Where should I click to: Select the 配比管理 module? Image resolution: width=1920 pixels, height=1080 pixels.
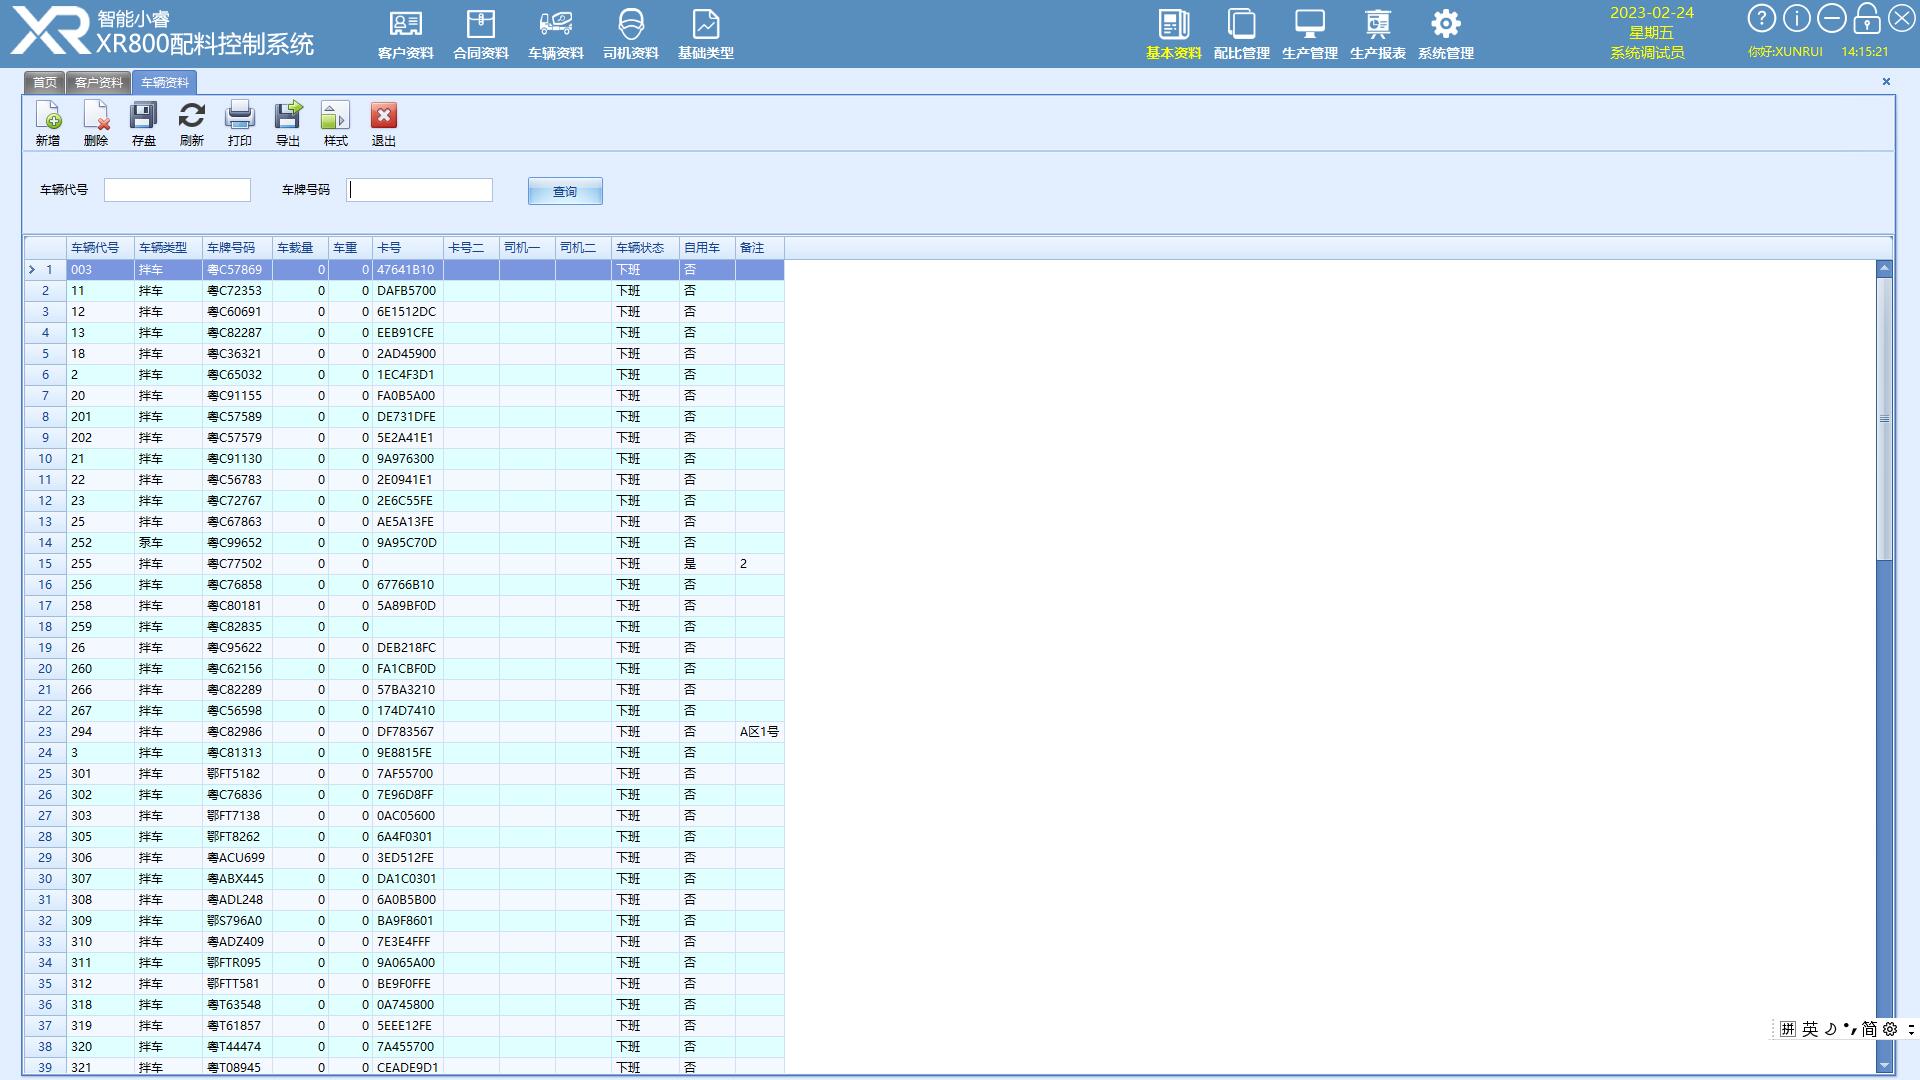pyautogui.click(x=1241, y=34)
